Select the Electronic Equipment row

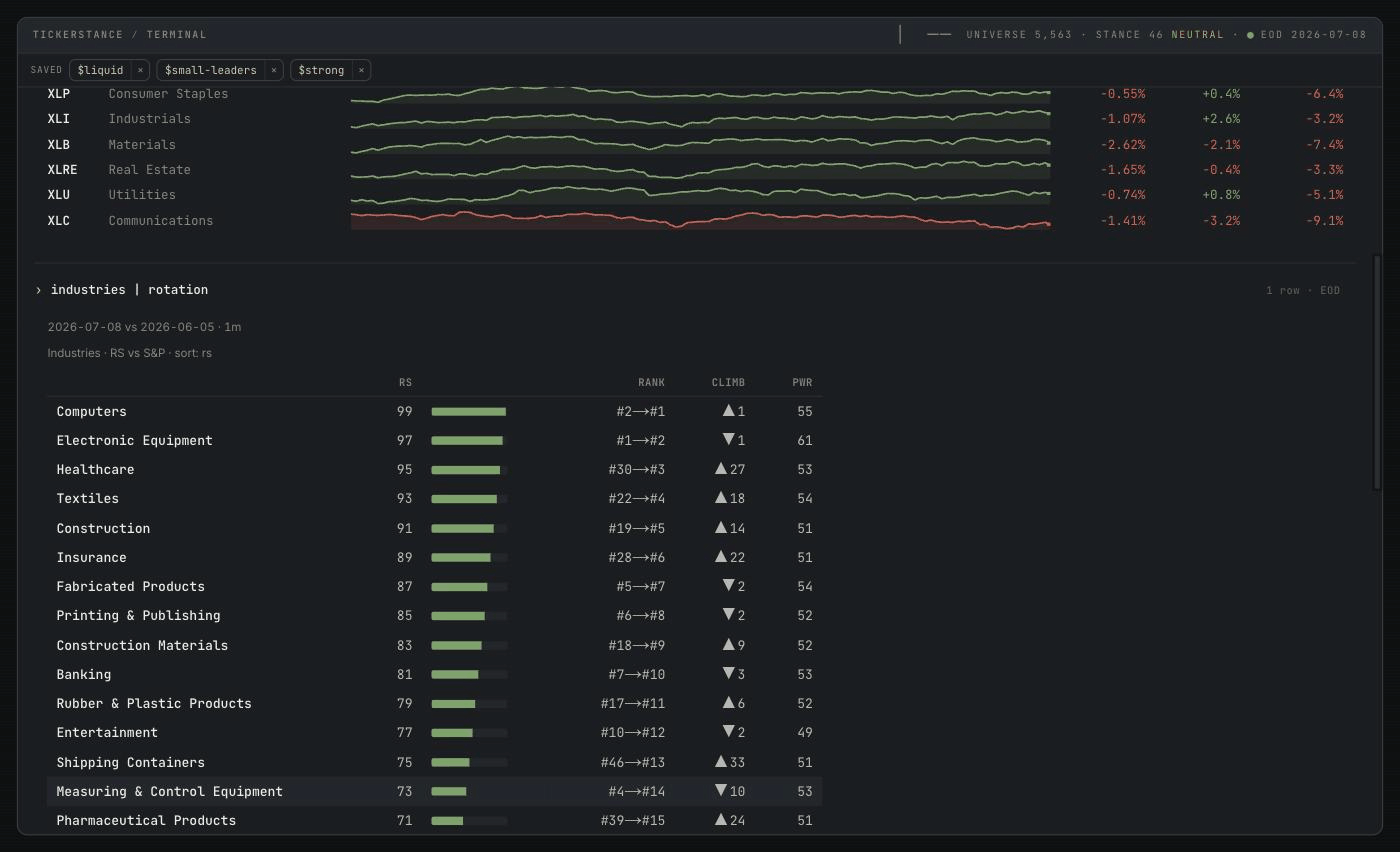click(x=434, y=441)
